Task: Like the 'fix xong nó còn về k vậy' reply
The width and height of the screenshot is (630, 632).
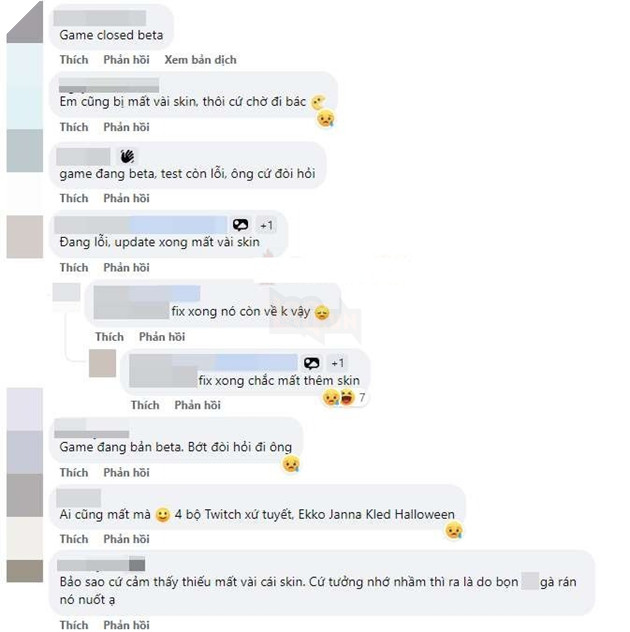Action: tap(109, 337)
